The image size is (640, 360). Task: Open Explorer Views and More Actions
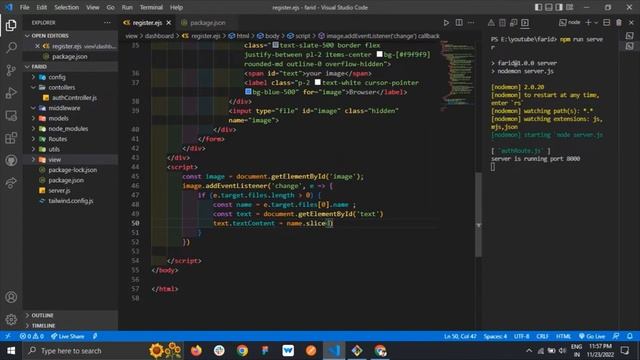(x=107, y=23)
